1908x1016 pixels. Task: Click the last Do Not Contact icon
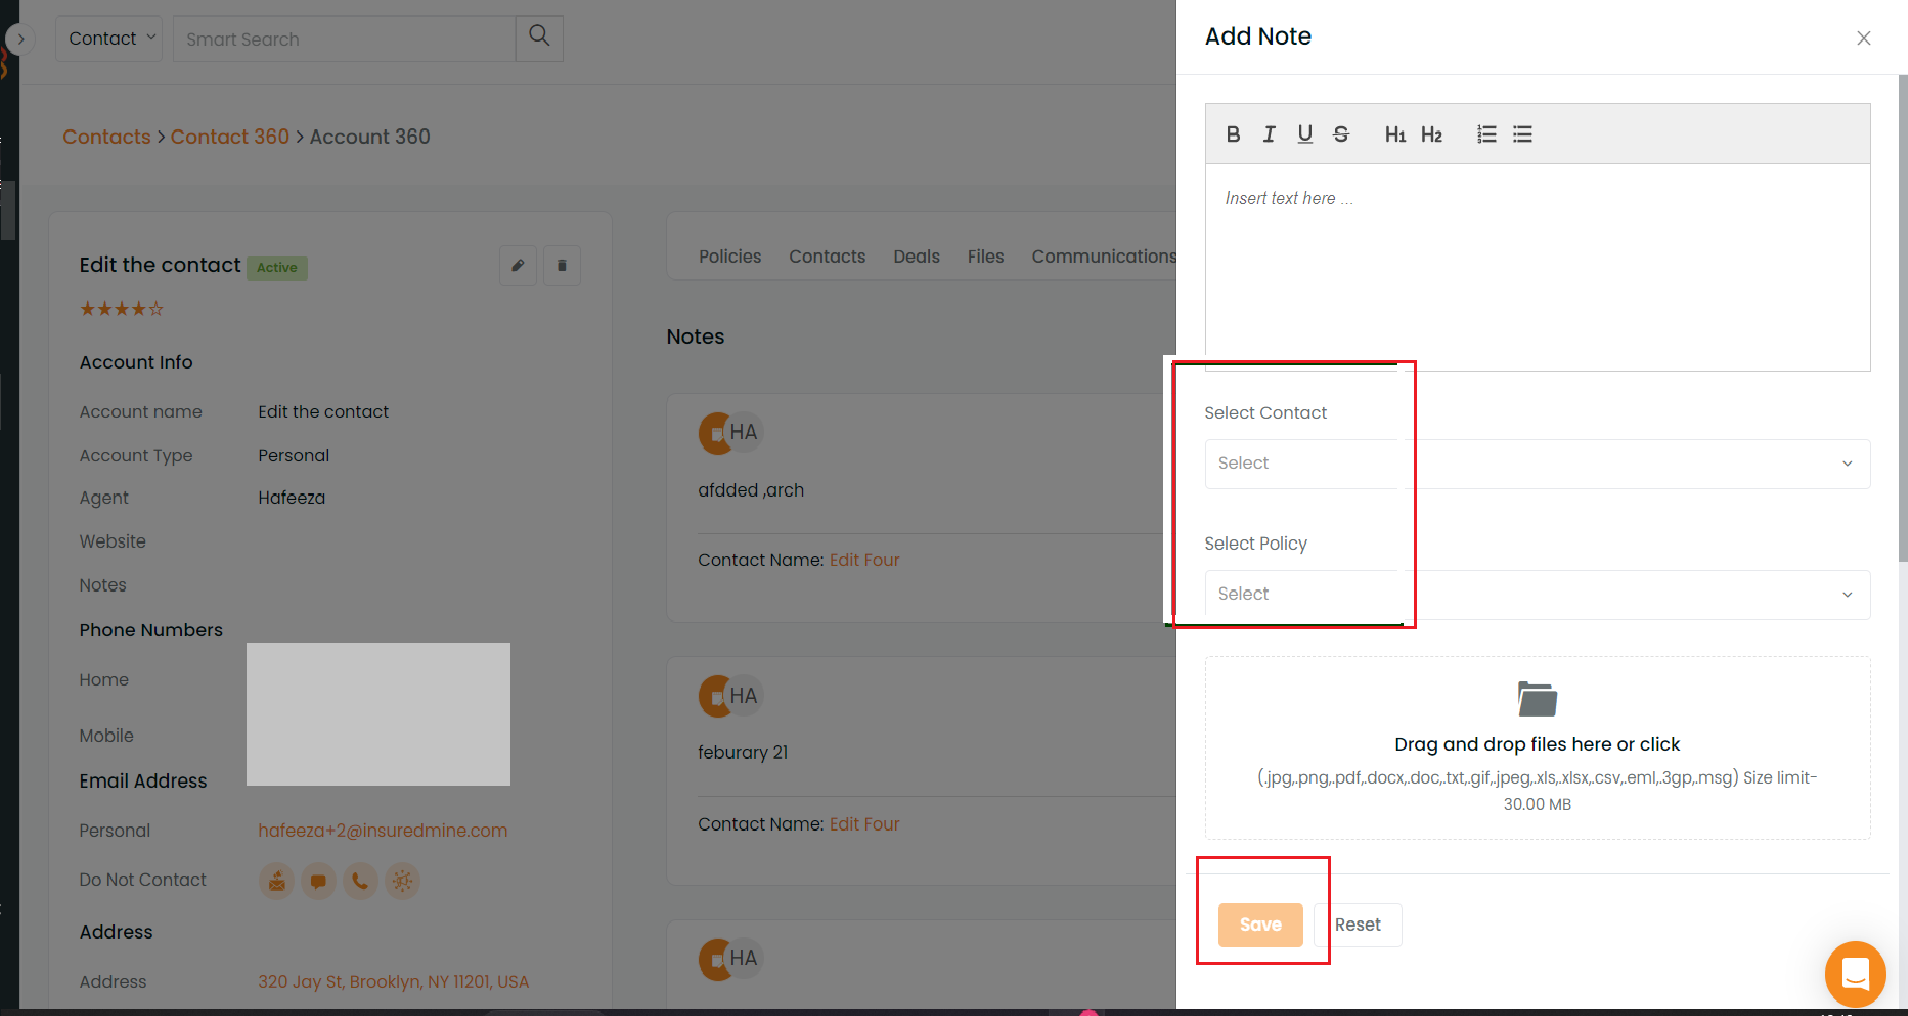click(402, 881)
